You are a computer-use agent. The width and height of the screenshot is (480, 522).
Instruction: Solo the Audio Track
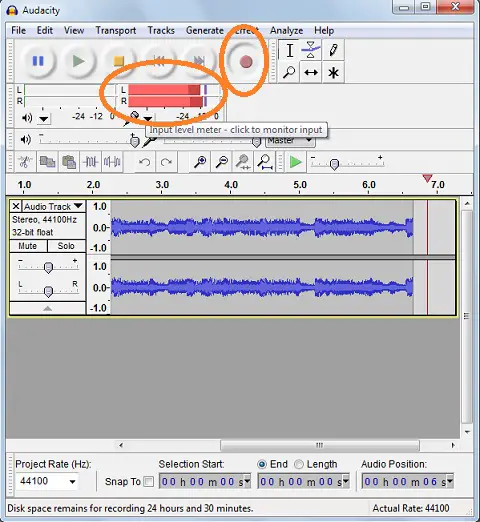tap(66, 246)
